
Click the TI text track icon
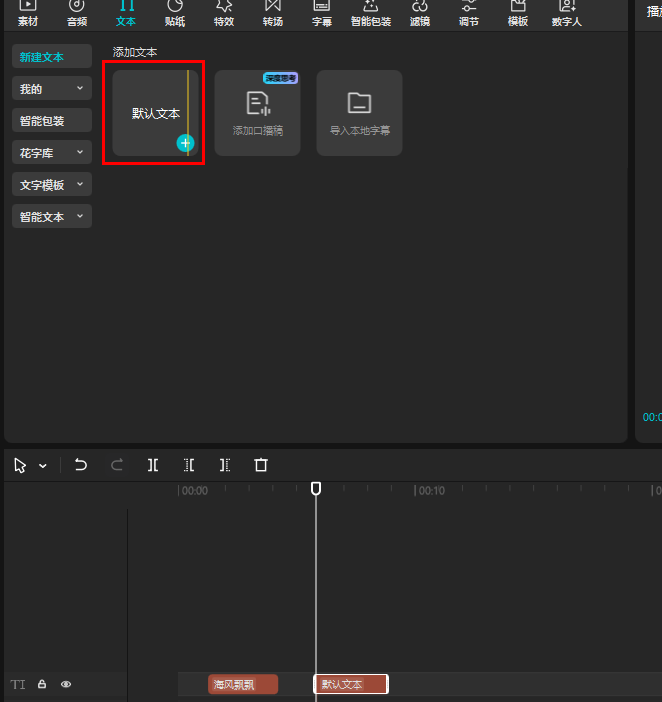click(18, 685)
